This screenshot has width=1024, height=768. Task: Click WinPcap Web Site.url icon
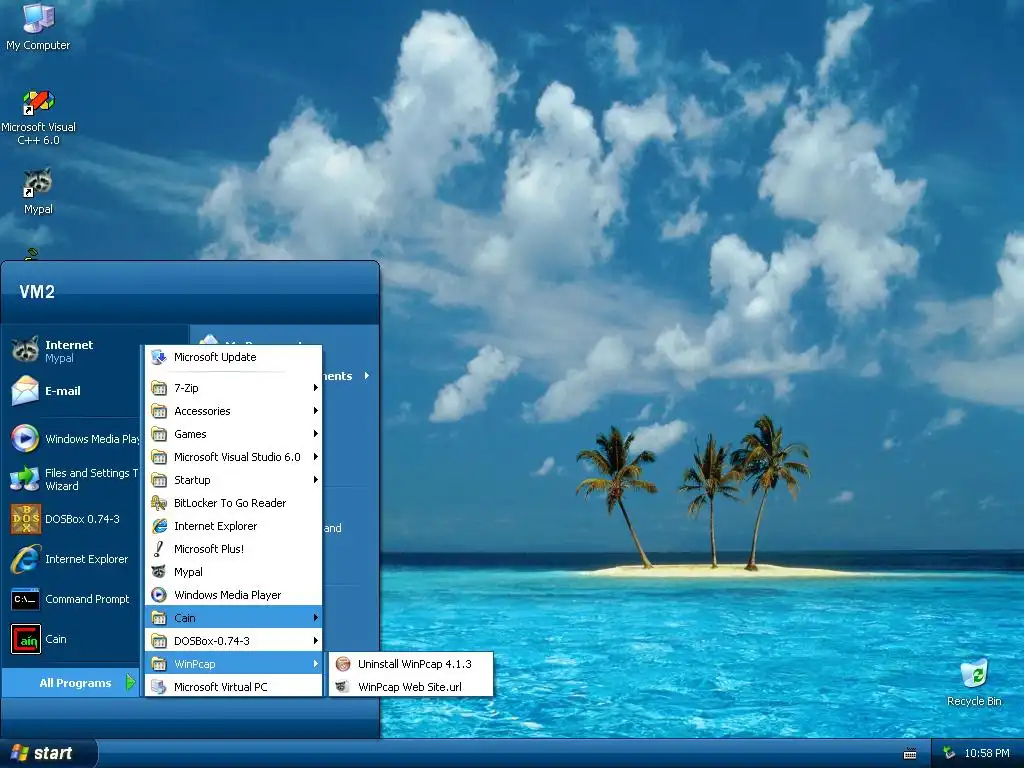click(x=343, y=687)
